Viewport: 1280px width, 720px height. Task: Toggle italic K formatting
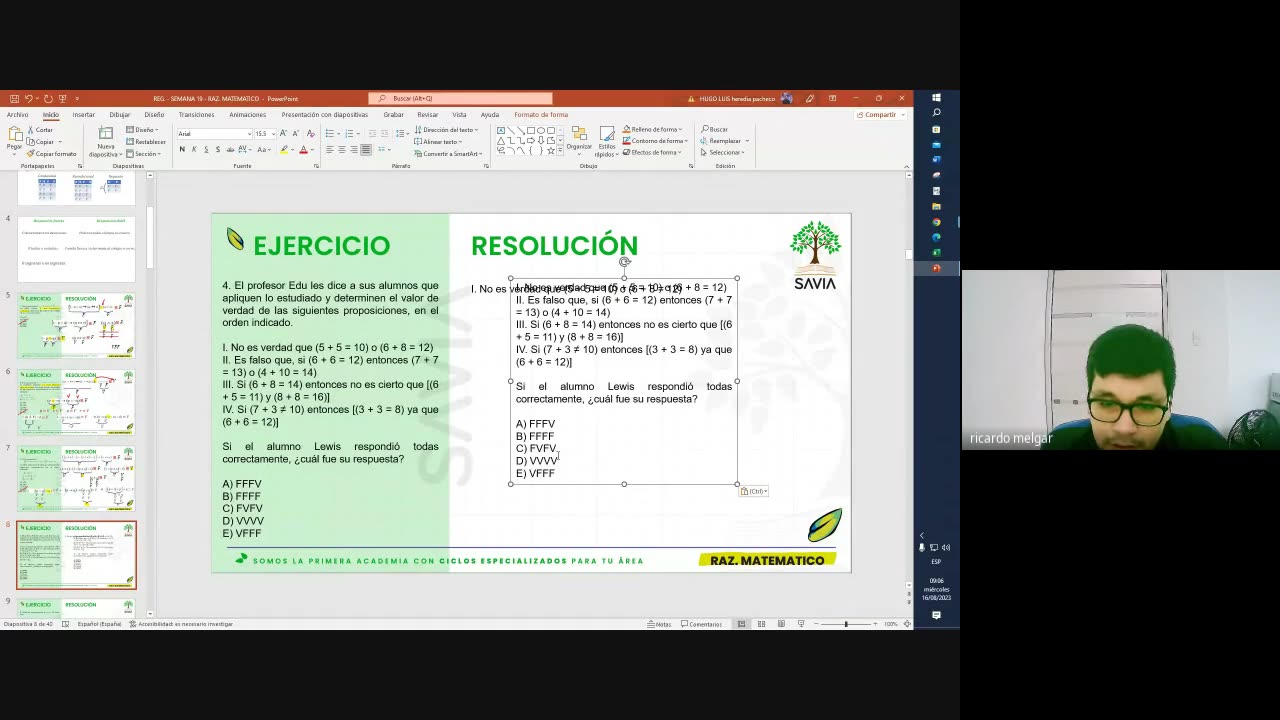194,149
